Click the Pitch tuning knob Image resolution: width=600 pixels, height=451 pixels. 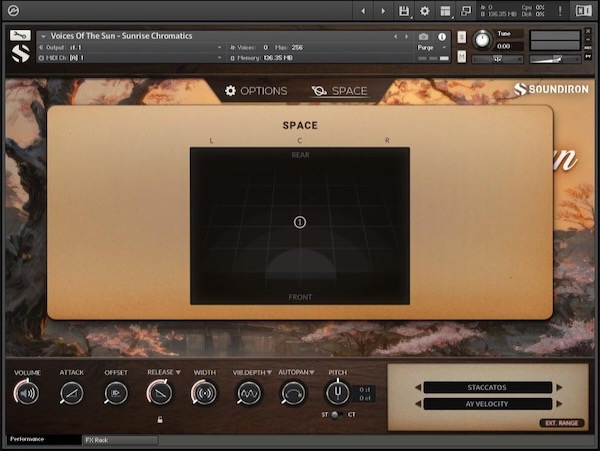337,393
